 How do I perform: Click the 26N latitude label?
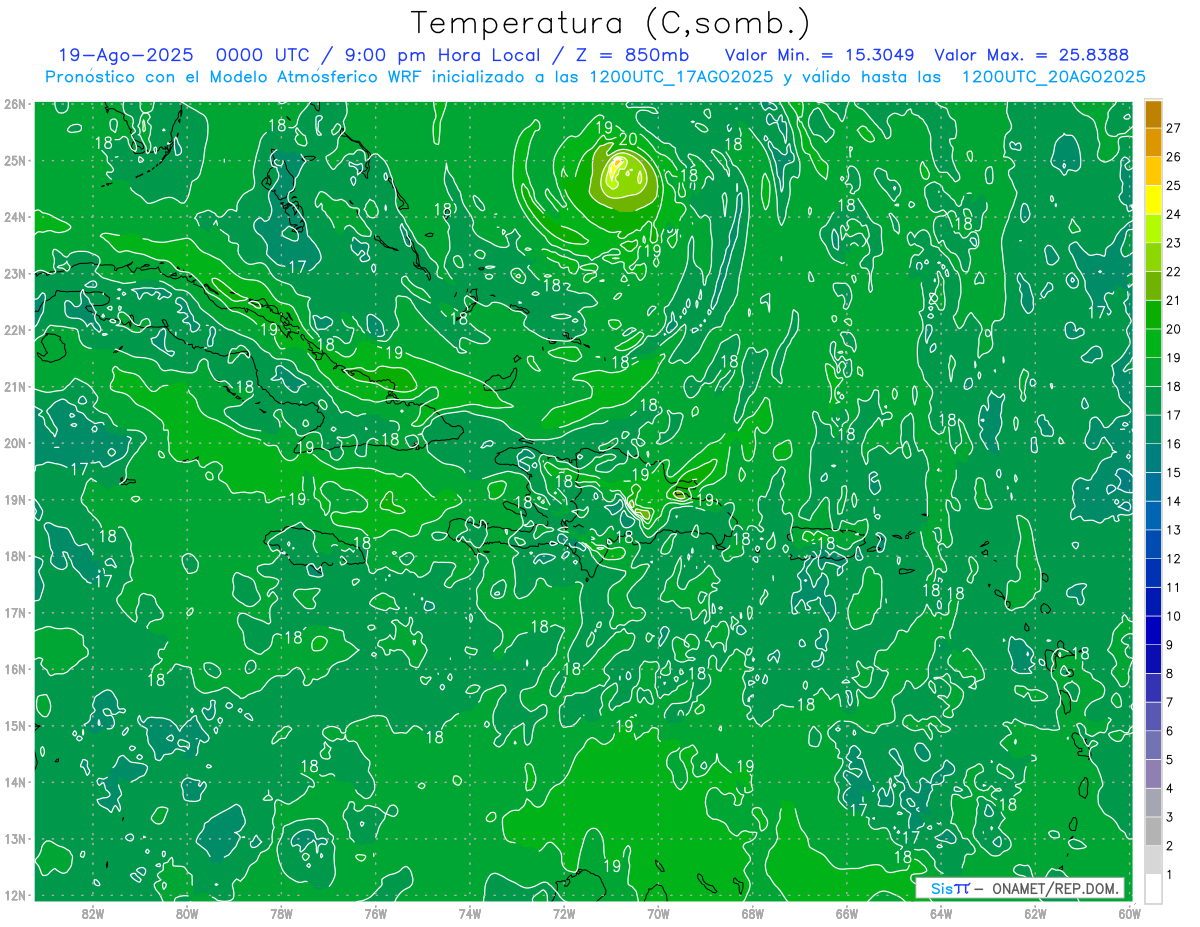point(15,104)
